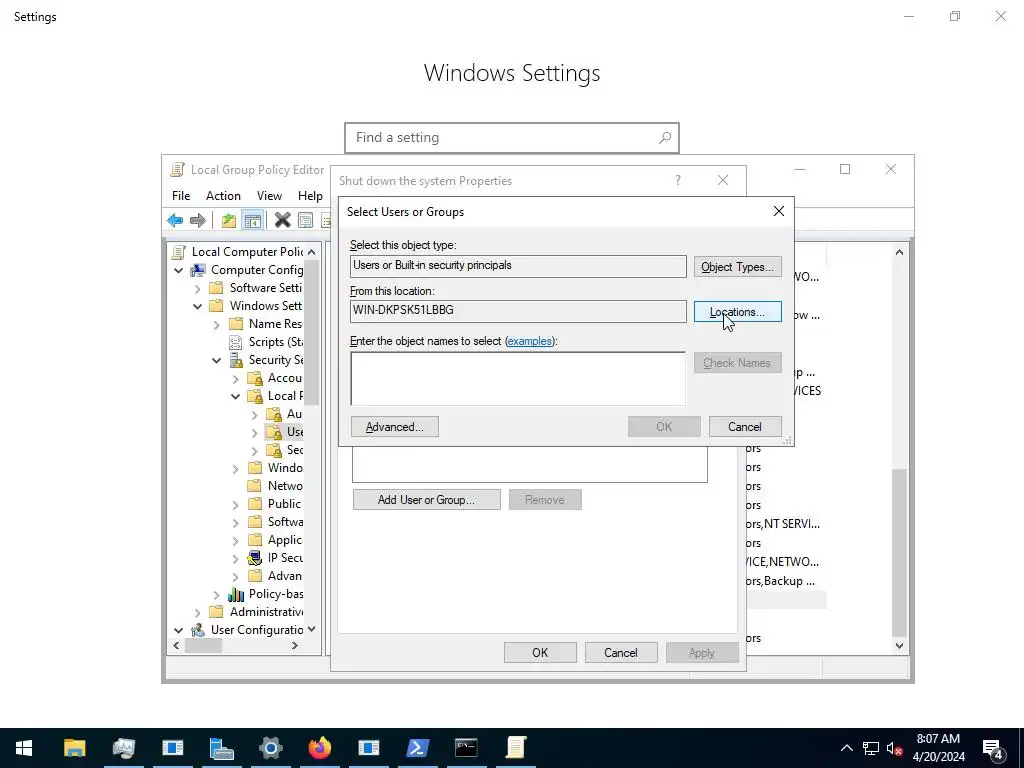Click the From this location field
The image size is (1024, 768).
click(x=518, y=311)
